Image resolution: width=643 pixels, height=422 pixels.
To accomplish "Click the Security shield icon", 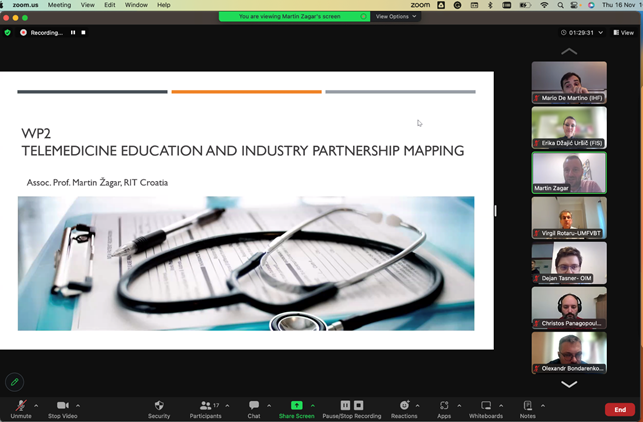I will (x=159, y=406).
